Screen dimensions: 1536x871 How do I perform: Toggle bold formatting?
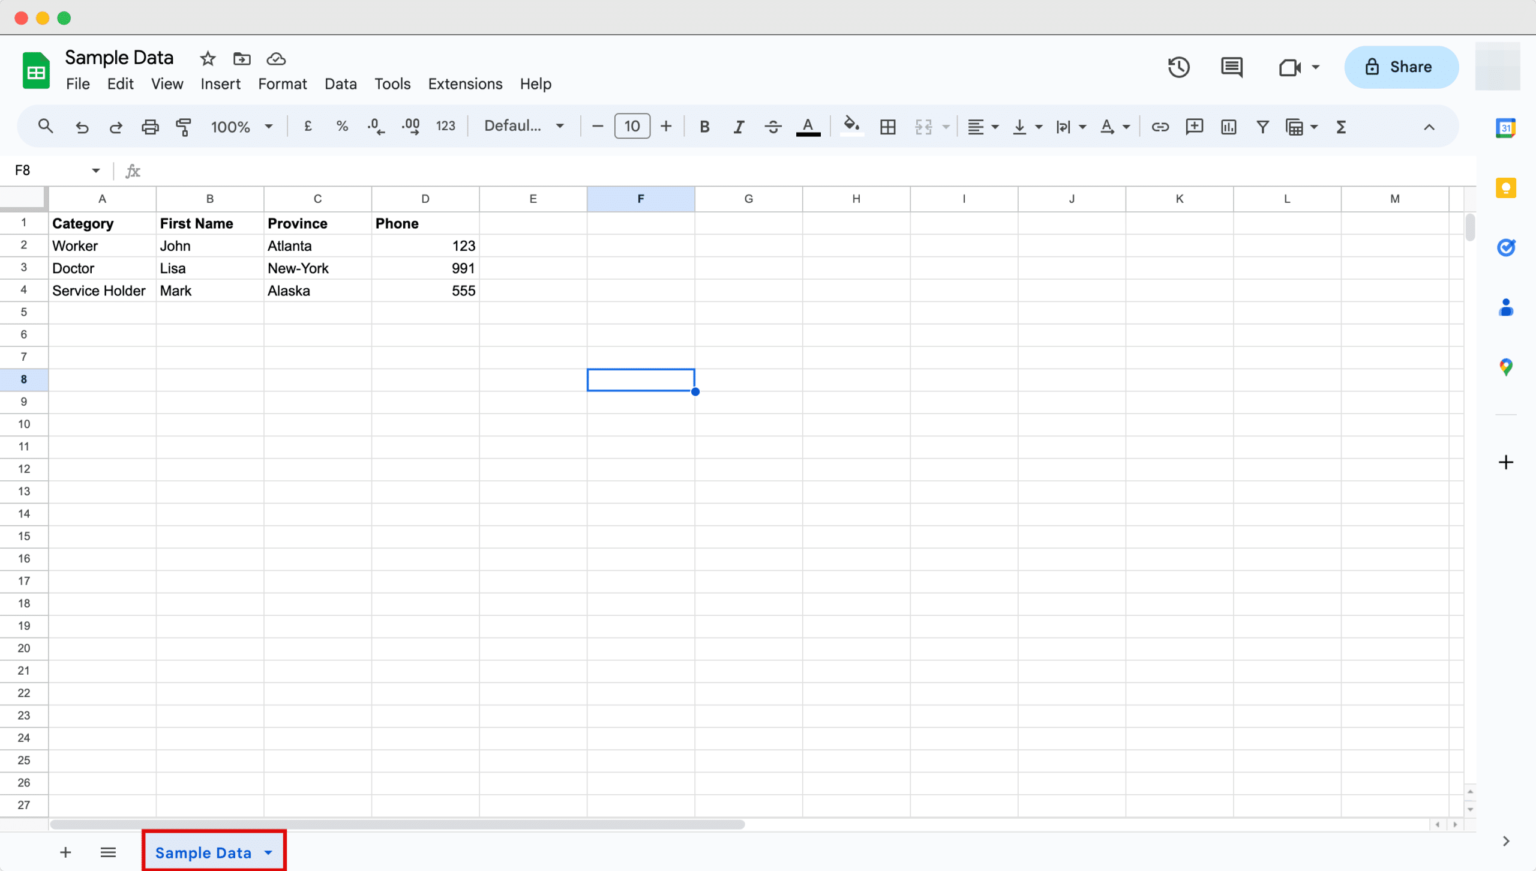(704, 126)
